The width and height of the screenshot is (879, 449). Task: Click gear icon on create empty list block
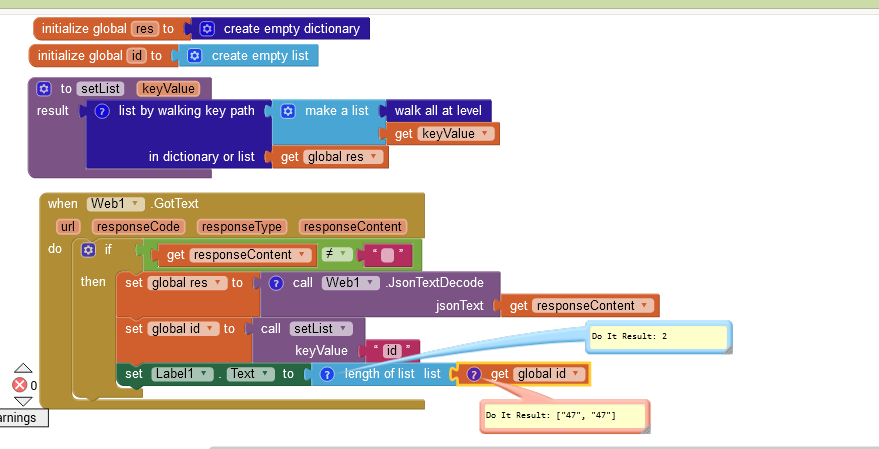[195, 55]
